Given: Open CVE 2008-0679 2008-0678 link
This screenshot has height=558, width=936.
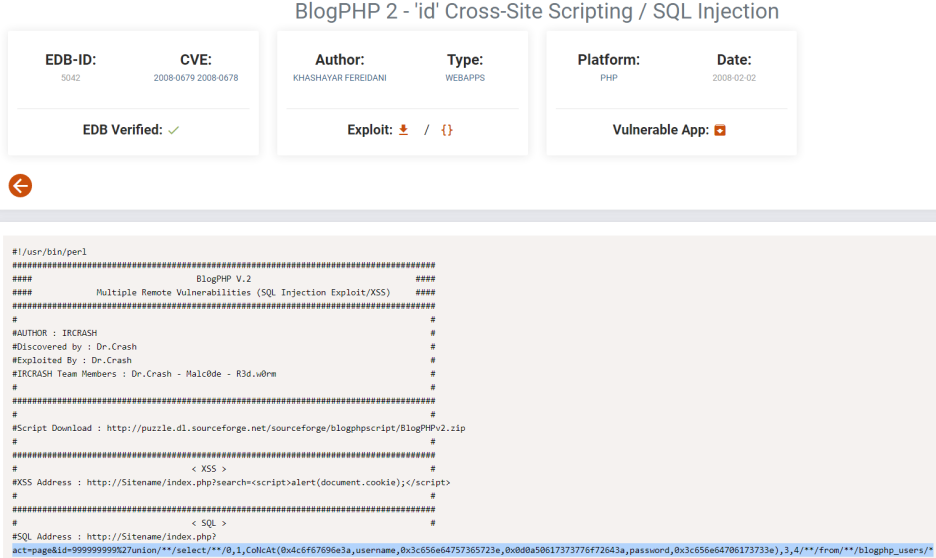Looking at the screenshot, I should click(x=196, y=78).
